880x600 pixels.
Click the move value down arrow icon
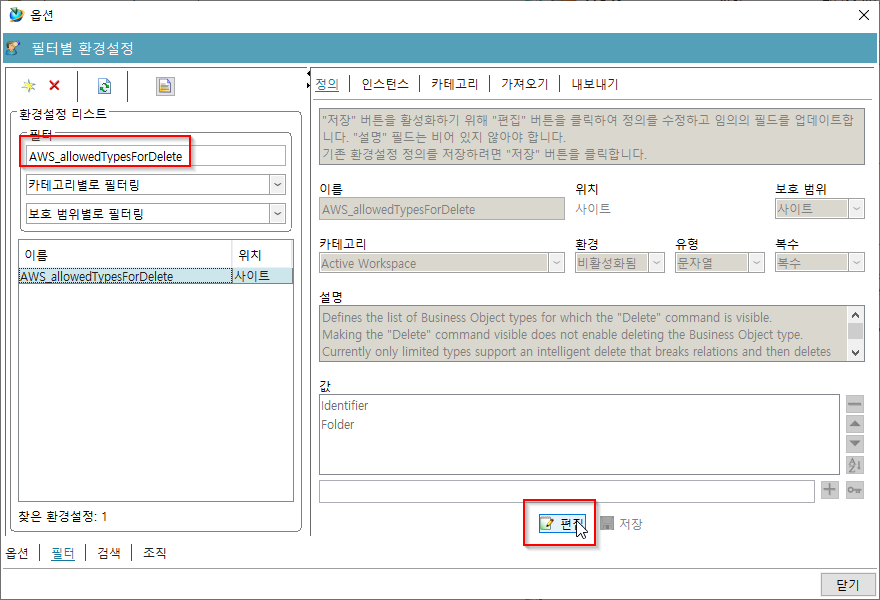pyautogui.click(x=854, y=444)
